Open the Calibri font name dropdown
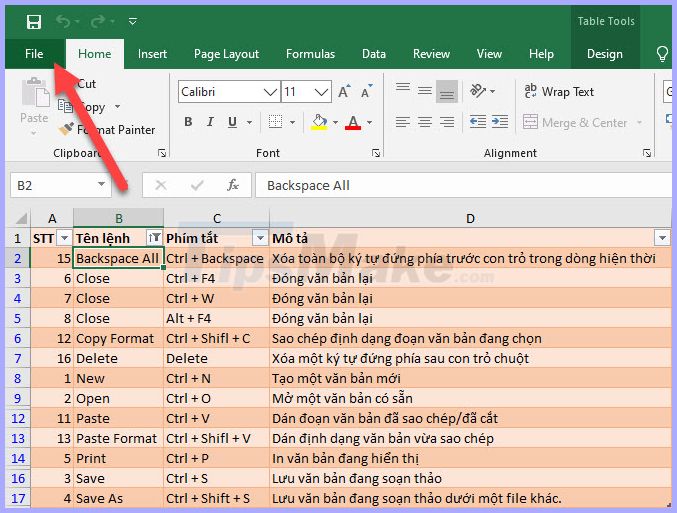This screenshot has width=677, height=513. (270, 92)
